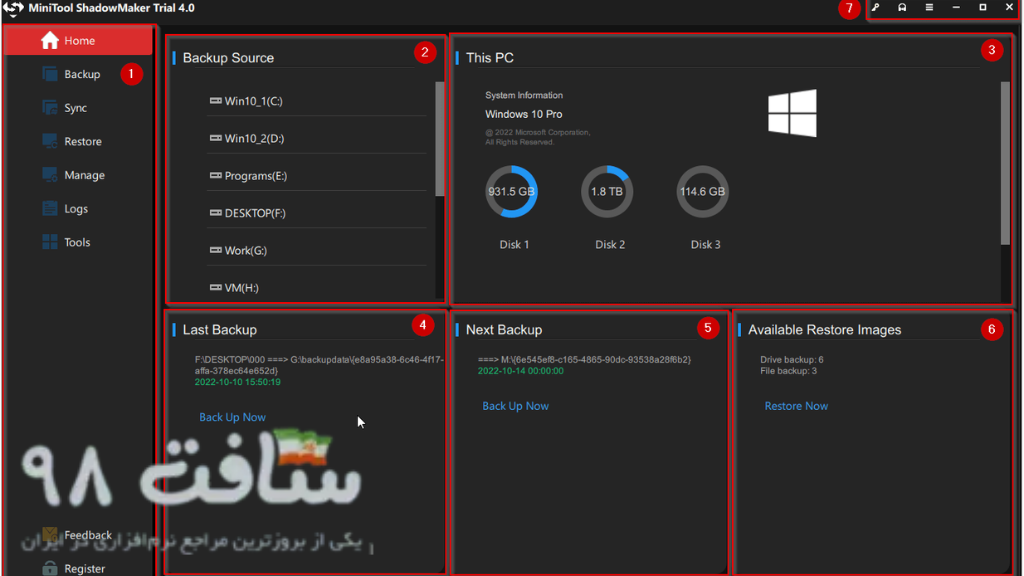Click the MiniTool ShadowMaker logo icon
1024x576 pixels.
click(x=13, y=8)
